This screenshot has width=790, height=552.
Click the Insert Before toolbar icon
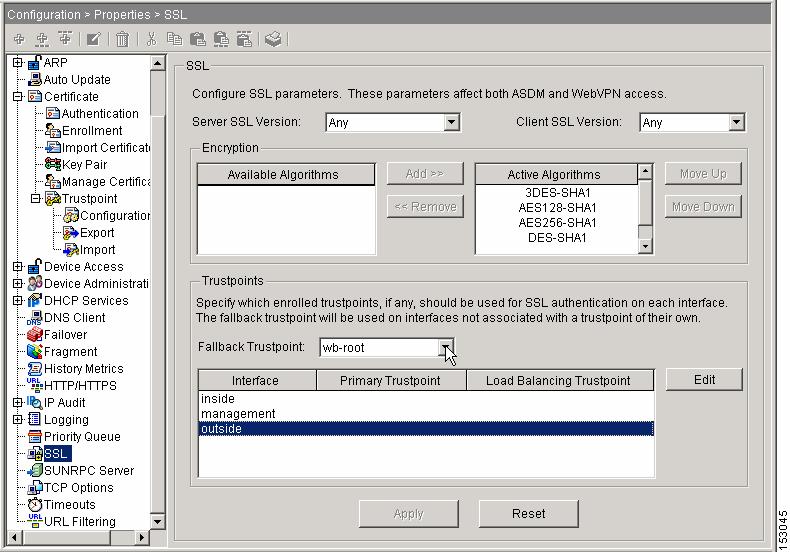point(65,38)
